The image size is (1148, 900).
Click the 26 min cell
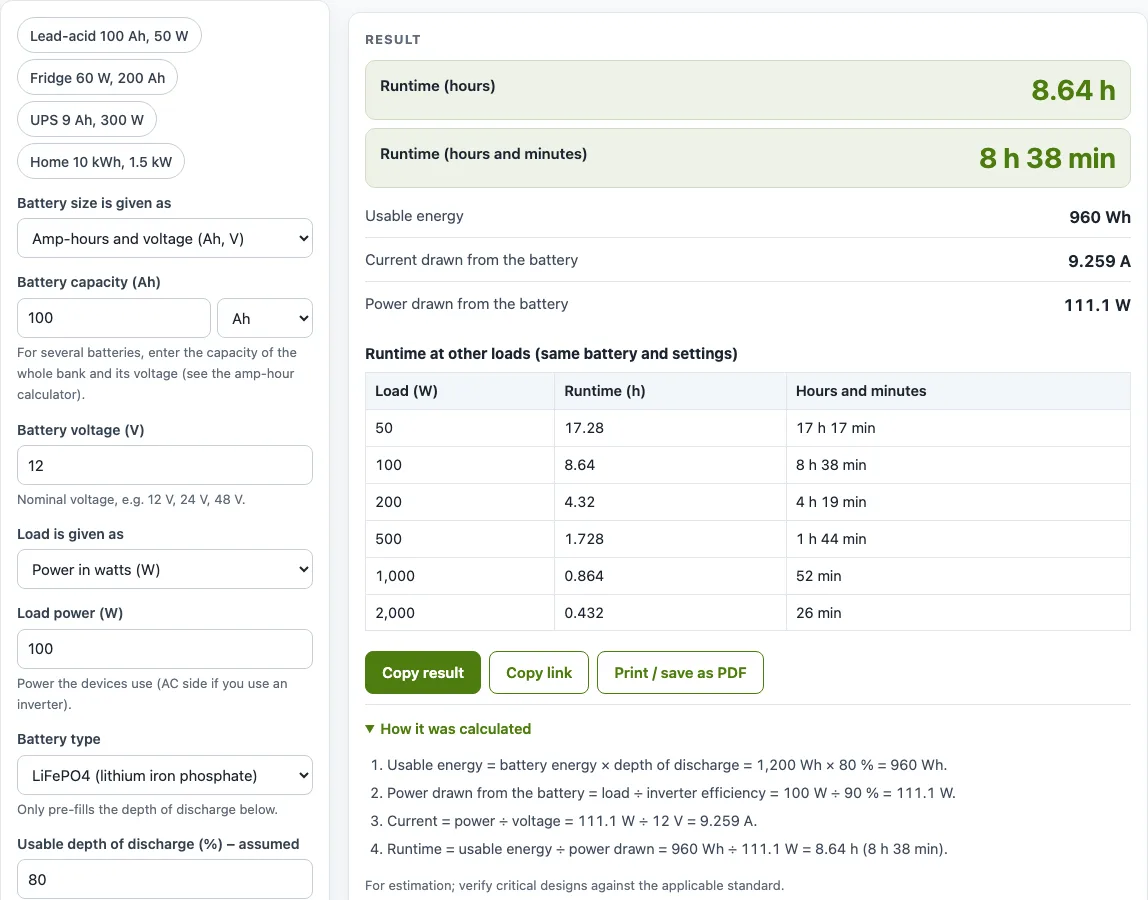[x=958, y=613]
